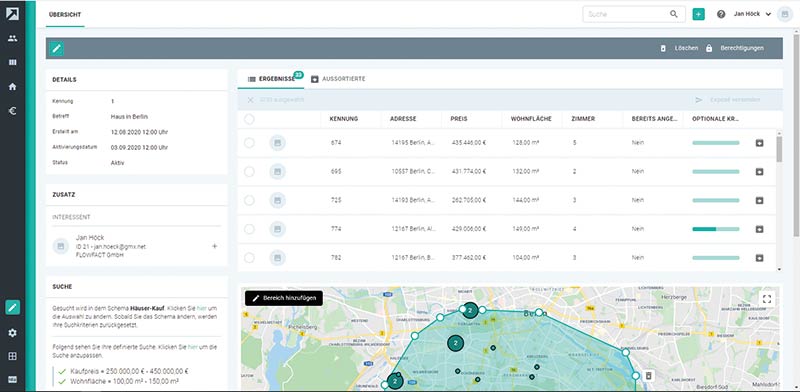Open property icon of row 782

click(278, 258)
